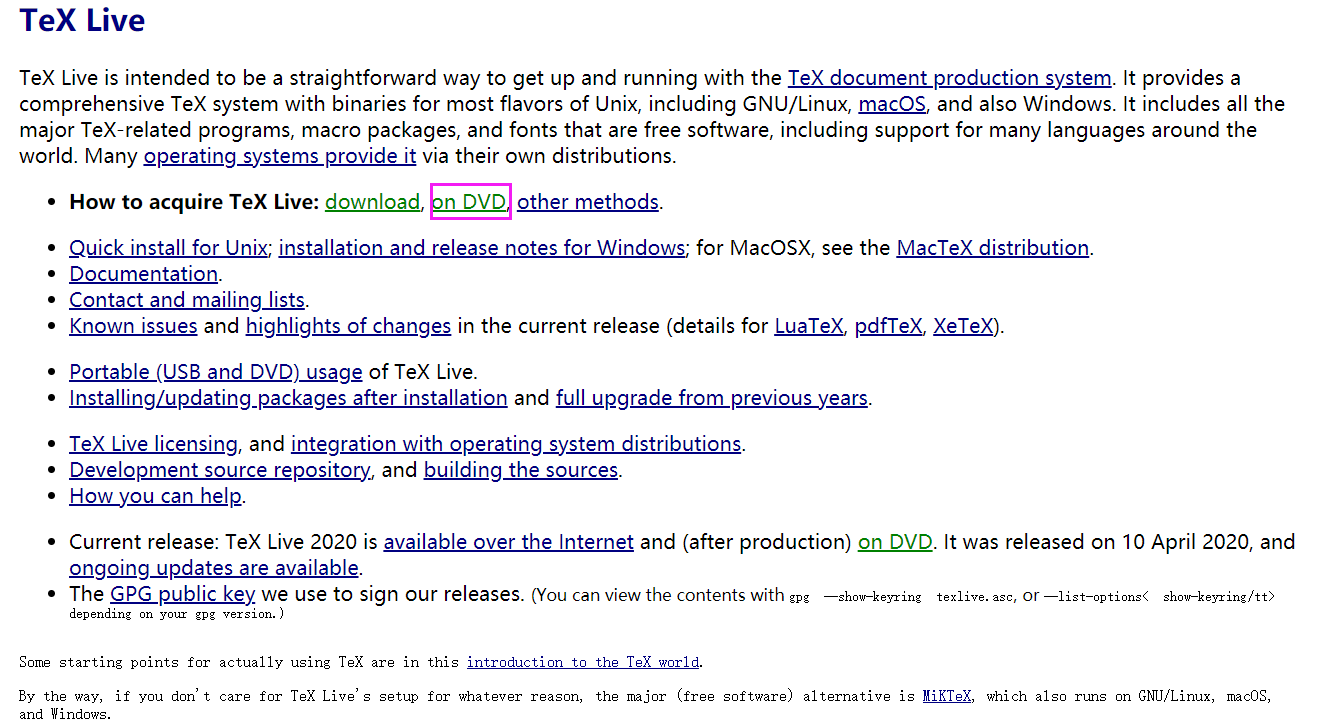Open Portable (USB and DVD) usage
The width and height of the screenshot is (1321, 728).
tap(215, 371)
